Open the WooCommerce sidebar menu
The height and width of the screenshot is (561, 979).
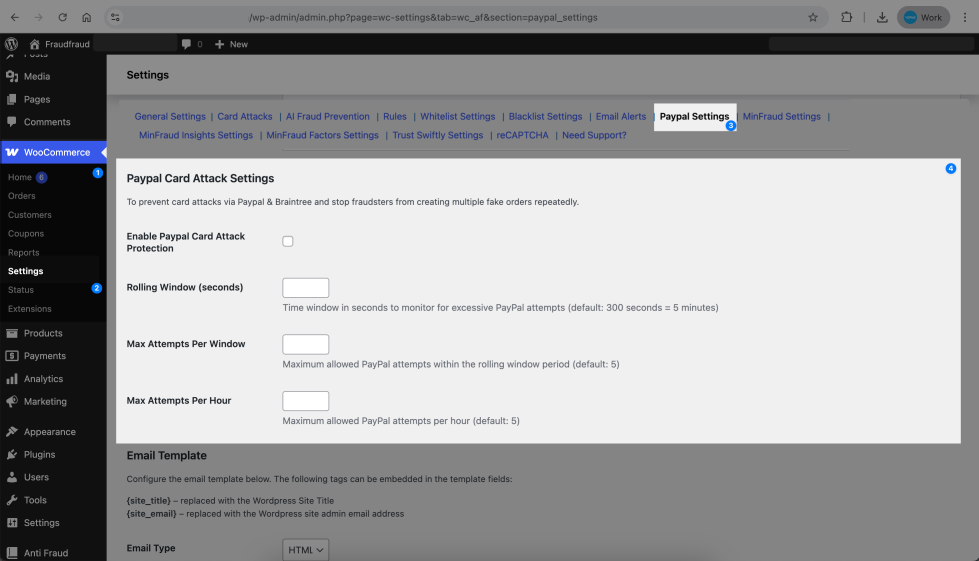click(x=53, y=152)
